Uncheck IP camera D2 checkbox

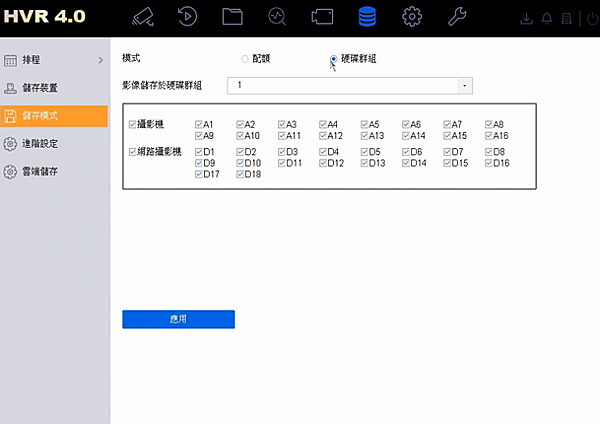click(240, 152)
